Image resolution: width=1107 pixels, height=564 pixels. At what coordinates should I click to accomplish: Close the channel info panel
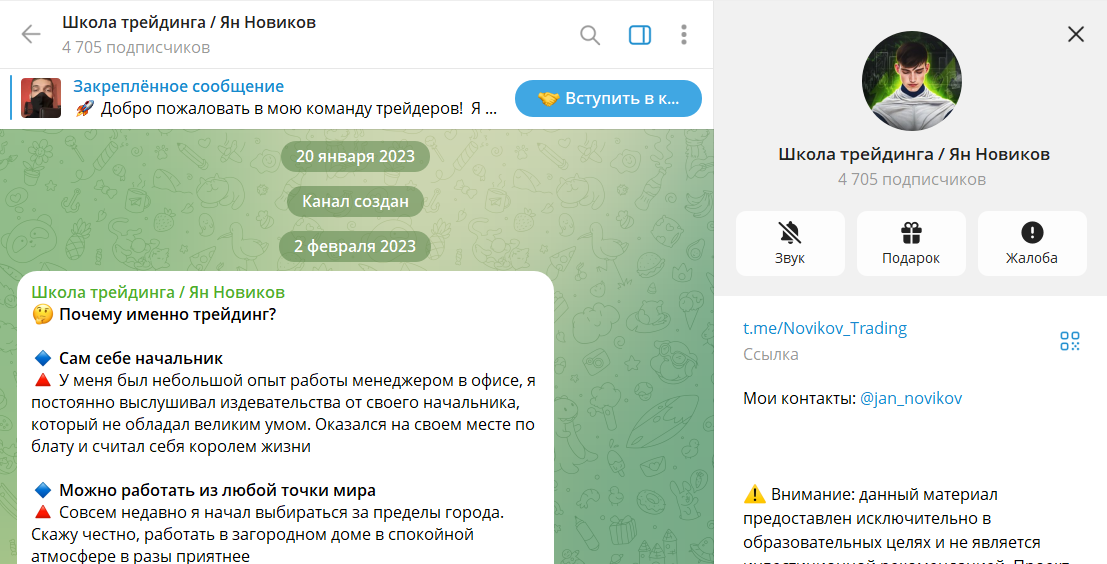pyautogui.click(x=1076, y=35)
